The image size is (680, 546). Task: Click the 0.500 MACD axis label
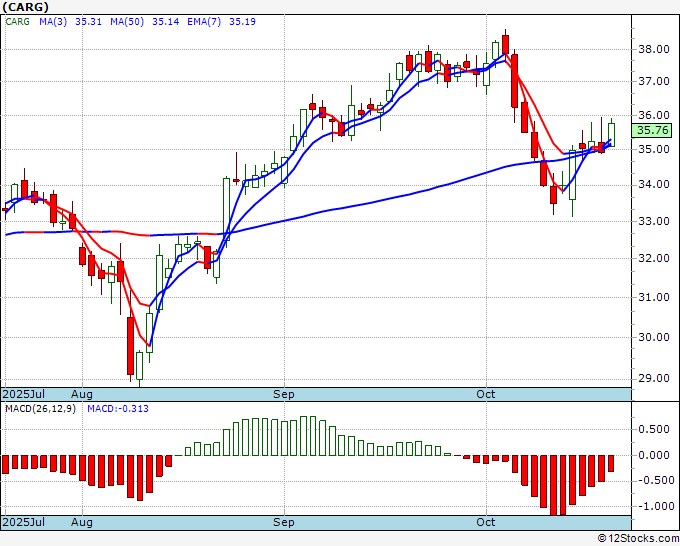point(654,429)
